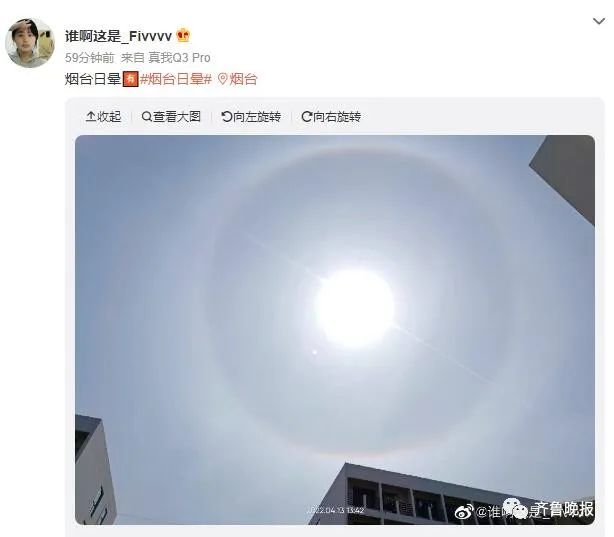Viewport: 614px width, 537px height.
Task: Click the location pin icon
Action: [222, 80]
